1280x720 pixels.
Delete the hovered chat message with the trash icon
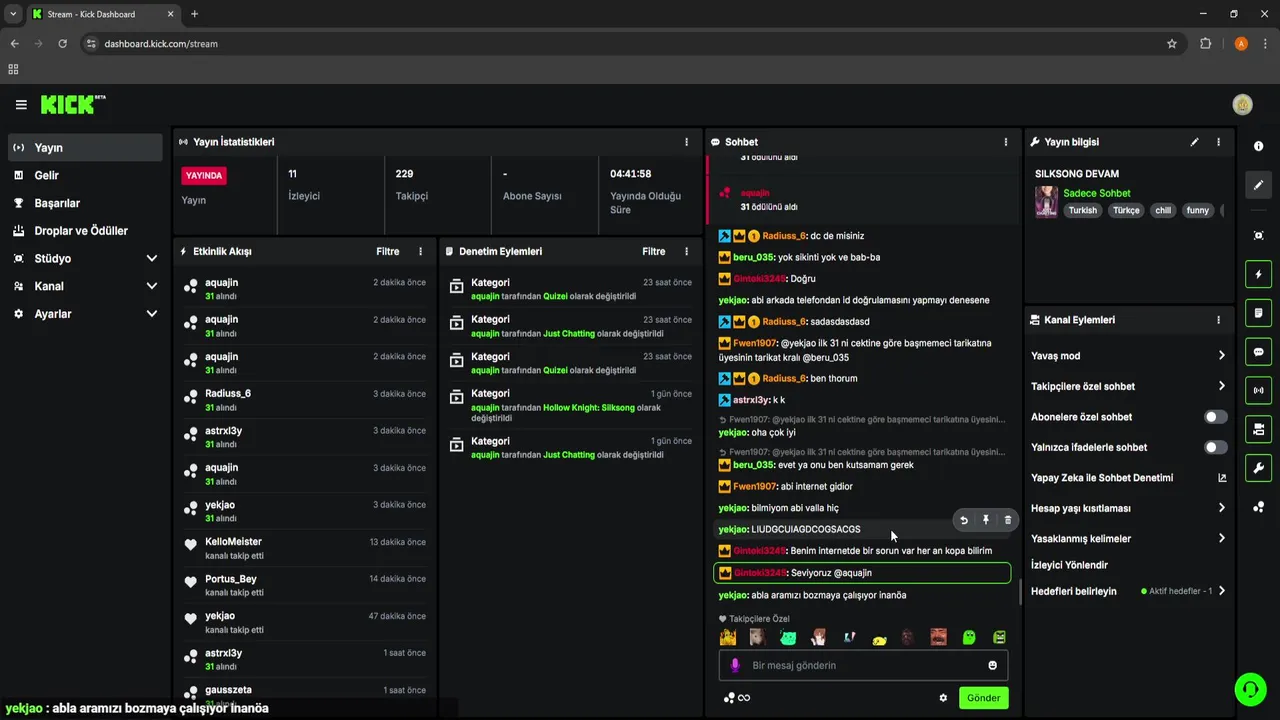[x=1007, y=520]
